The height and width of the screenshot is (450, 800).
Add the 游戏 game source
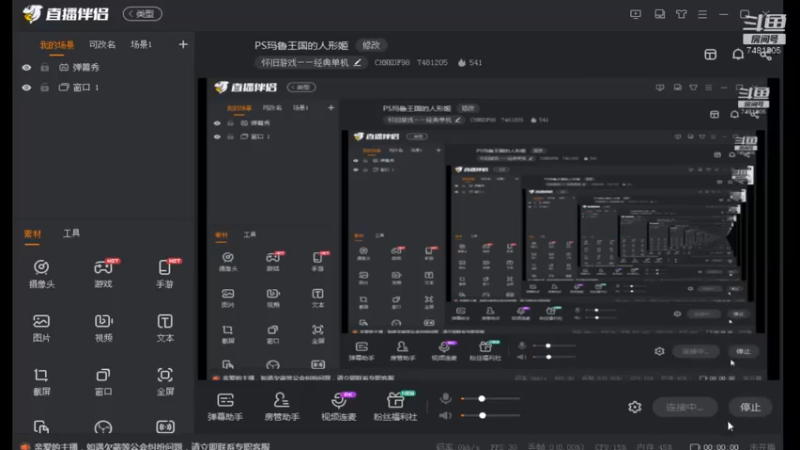pyautogui.click(x=104, y=273)
